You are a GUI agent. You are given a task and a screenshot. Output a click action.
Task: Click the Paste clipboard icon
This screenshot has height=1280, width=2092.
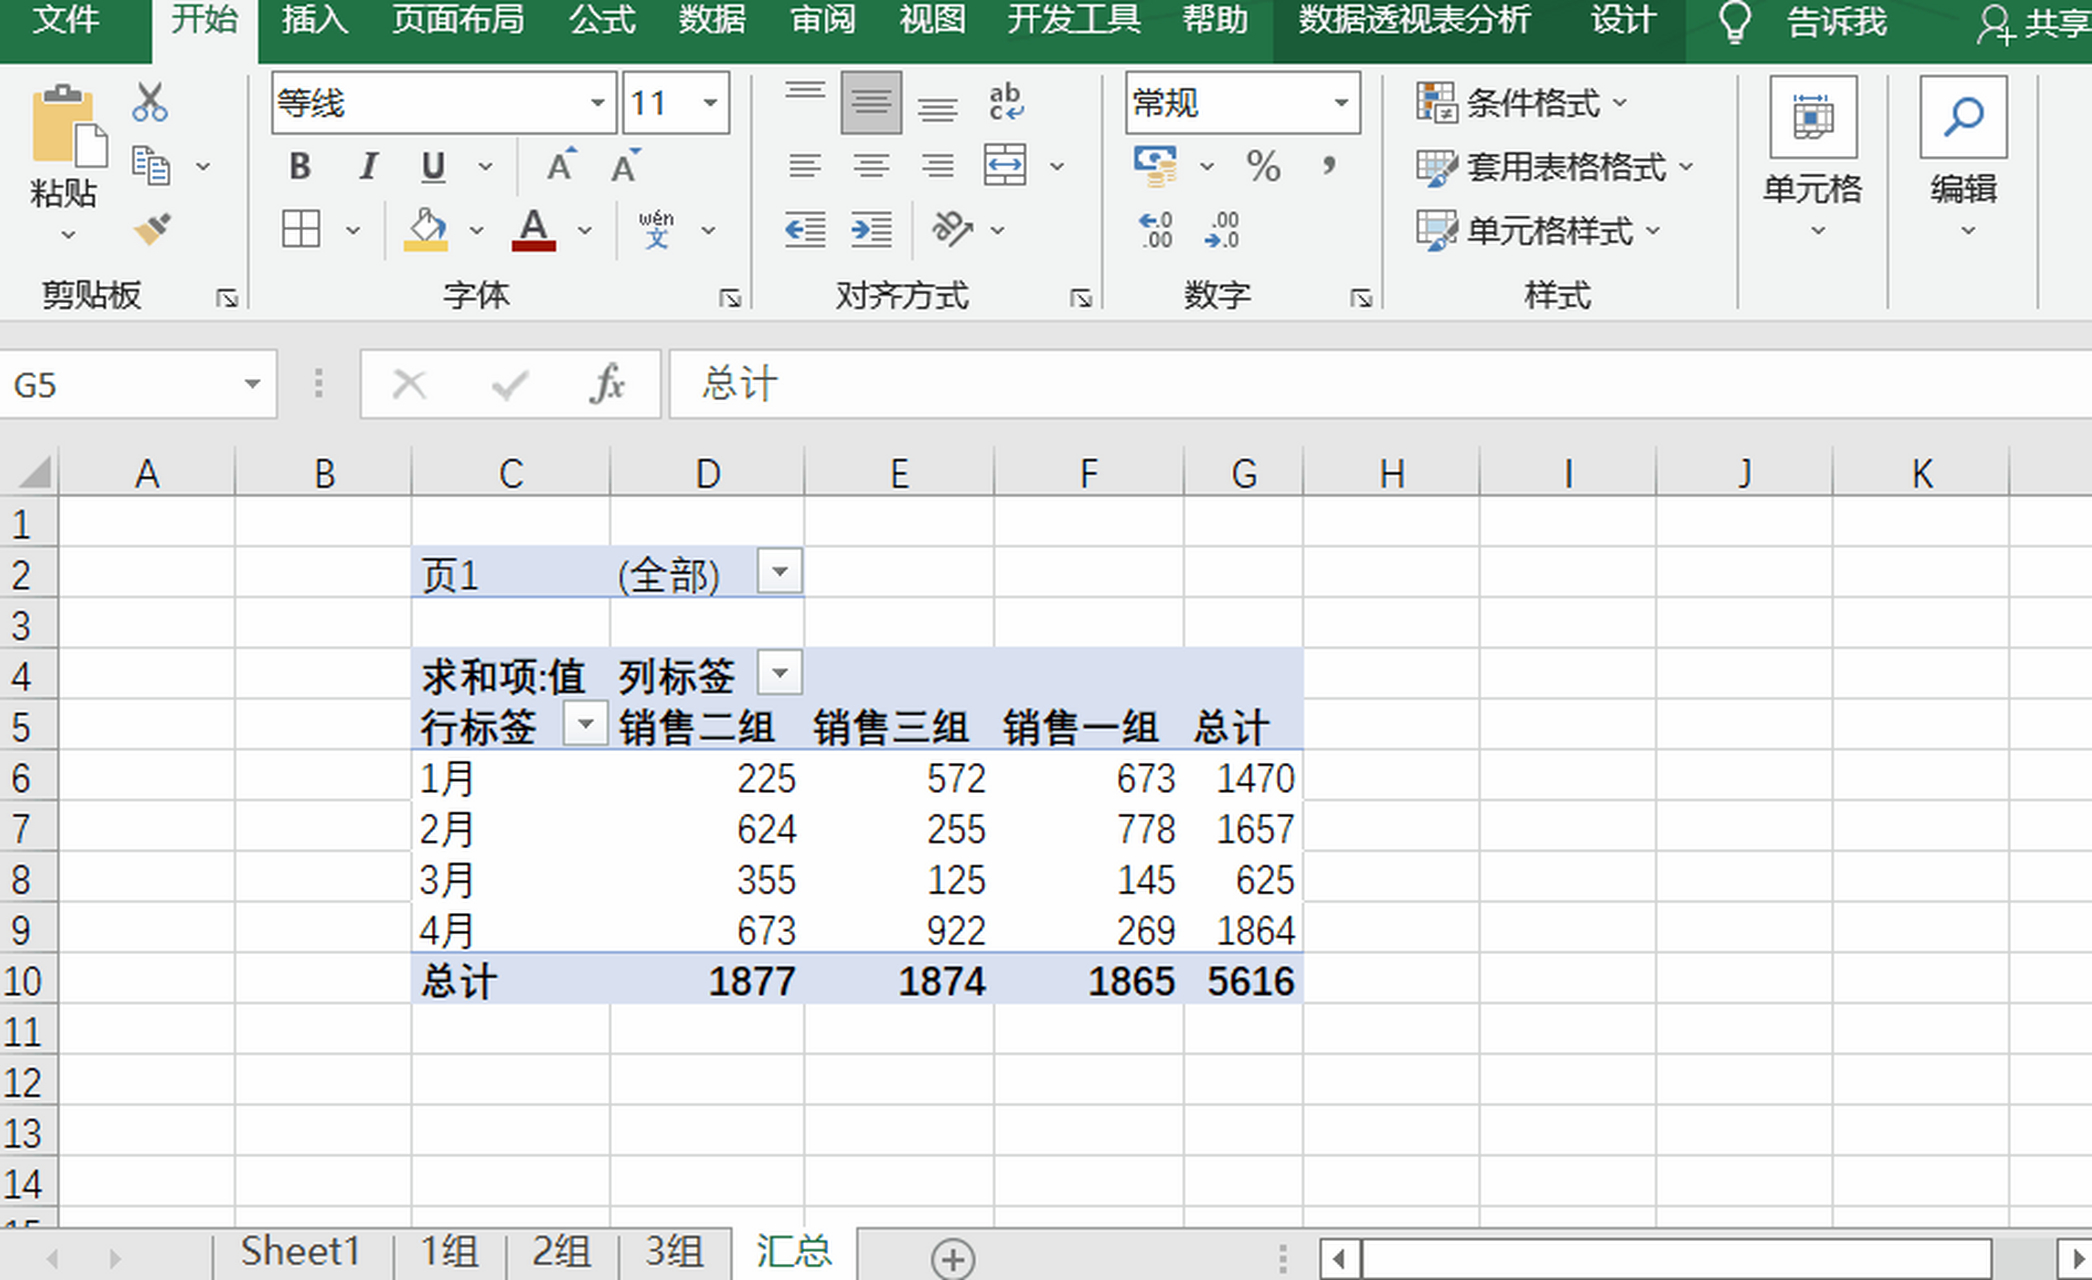68,126
